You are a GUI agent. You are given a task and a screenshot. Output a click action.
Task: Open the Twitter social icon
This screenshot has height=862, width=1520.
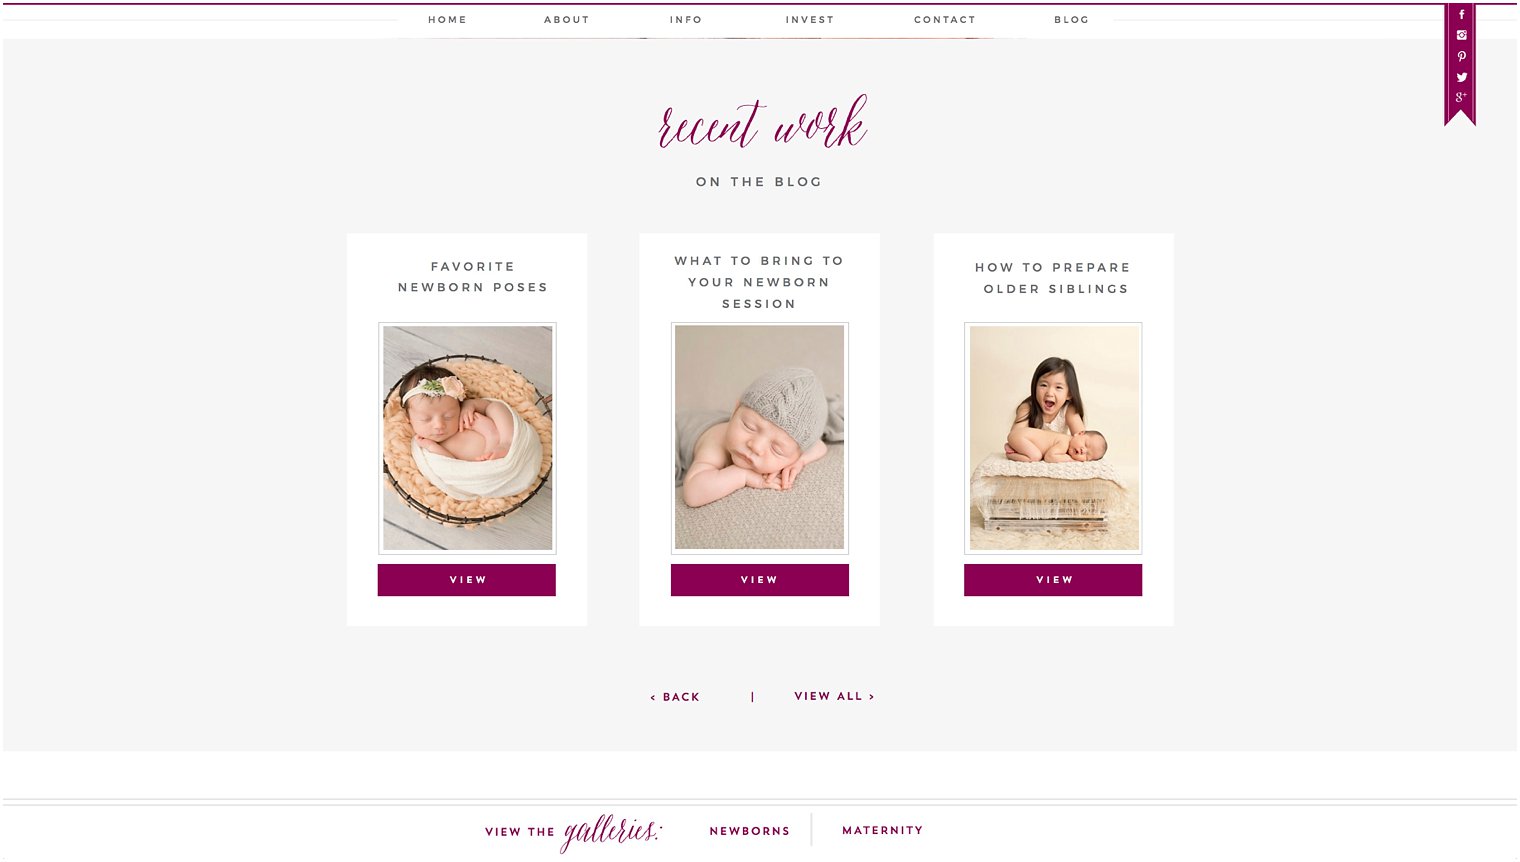pyautogui.click(x=1461, y=77)
